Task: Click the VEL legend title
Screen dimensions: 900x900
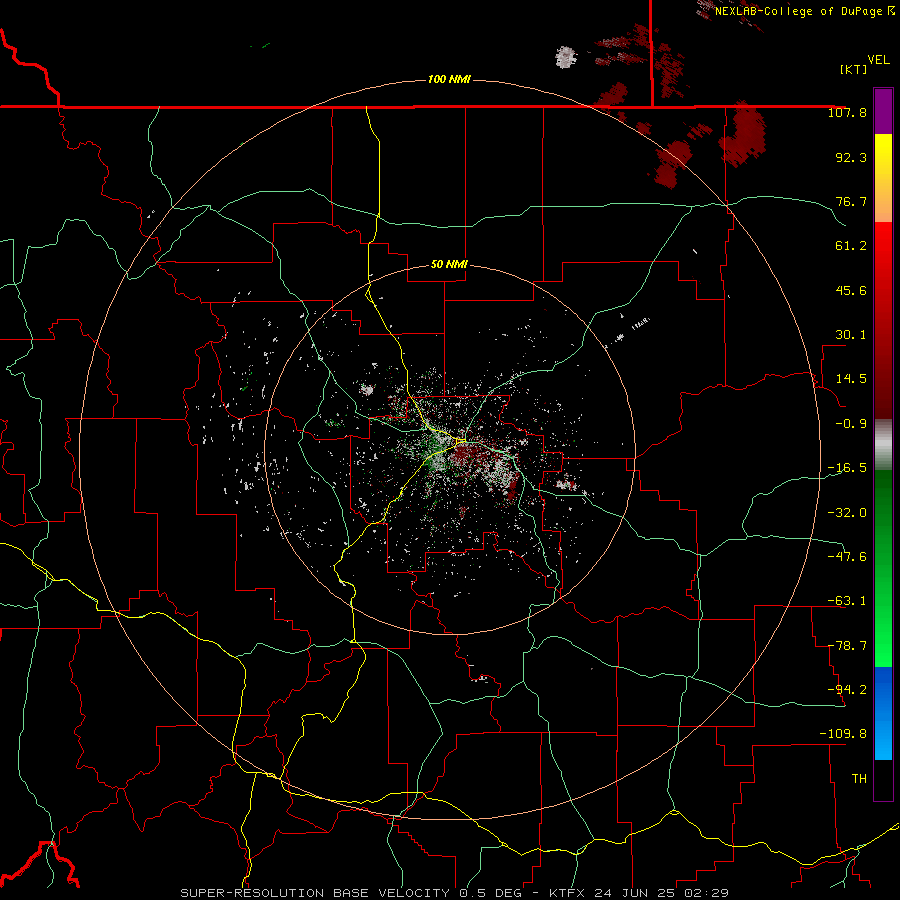Action: (x=878, y=60)
